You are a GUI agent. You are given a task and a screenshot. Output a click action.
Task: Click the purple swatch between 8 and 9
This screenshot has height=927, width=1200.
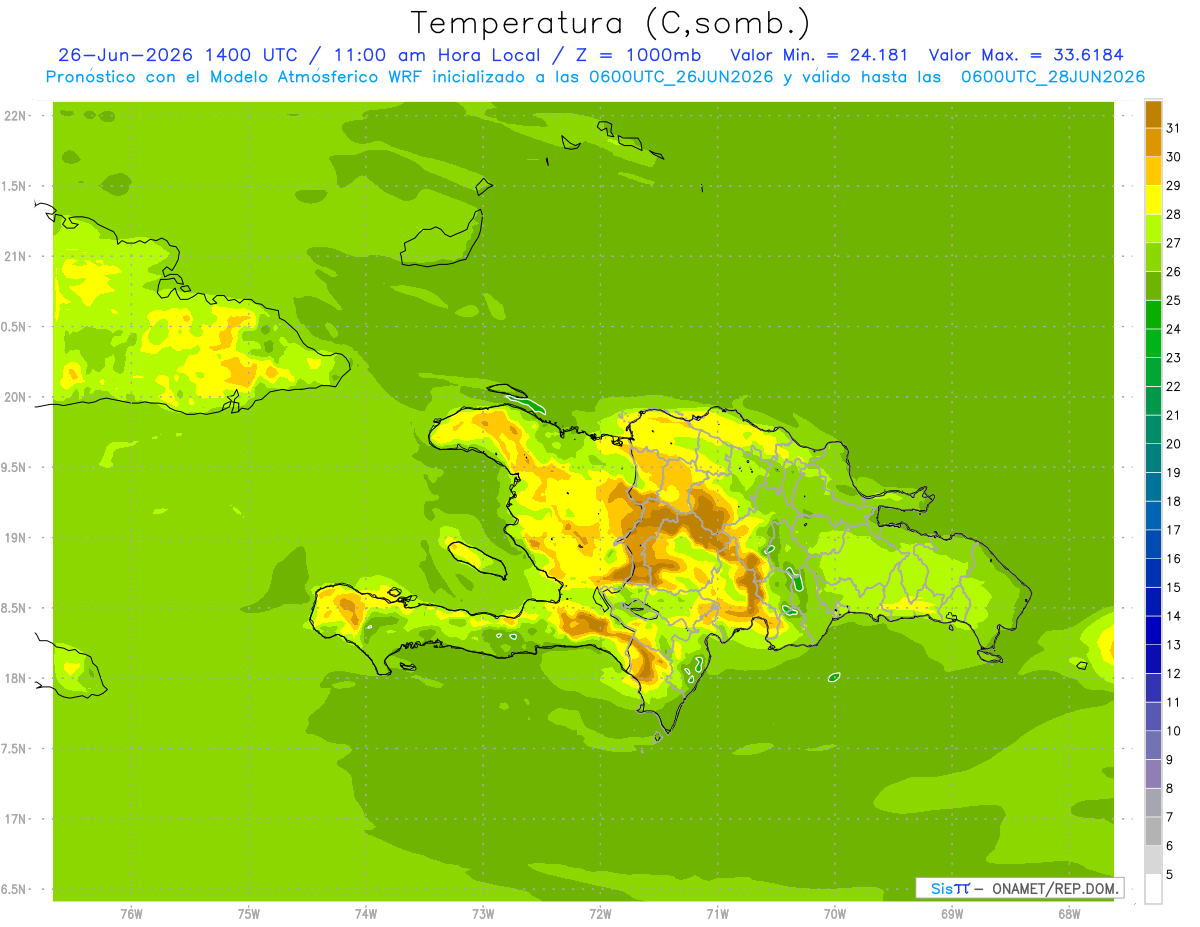pos(1153,774)
